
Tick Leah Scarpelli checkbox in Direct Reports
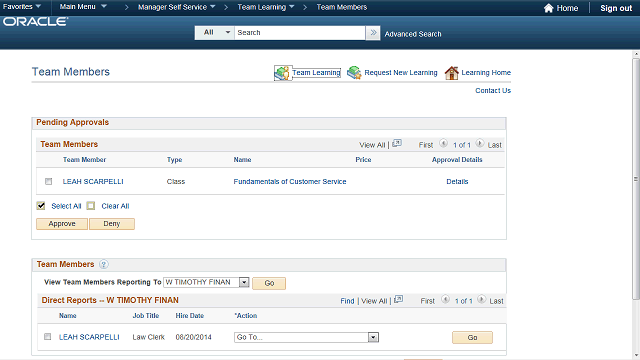(x=48, y=337)
